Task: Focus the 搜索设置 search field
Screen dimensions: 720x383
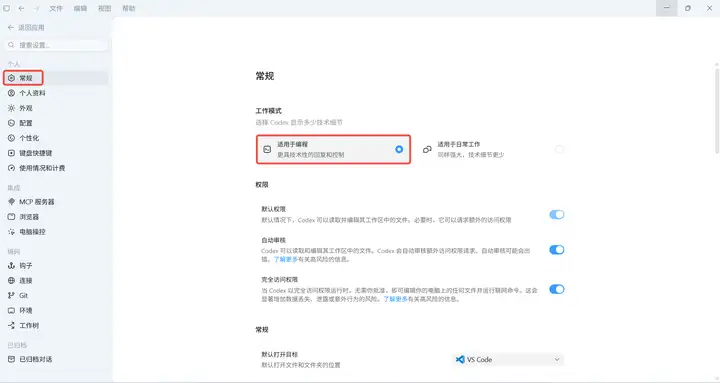Action: (56, 45)
